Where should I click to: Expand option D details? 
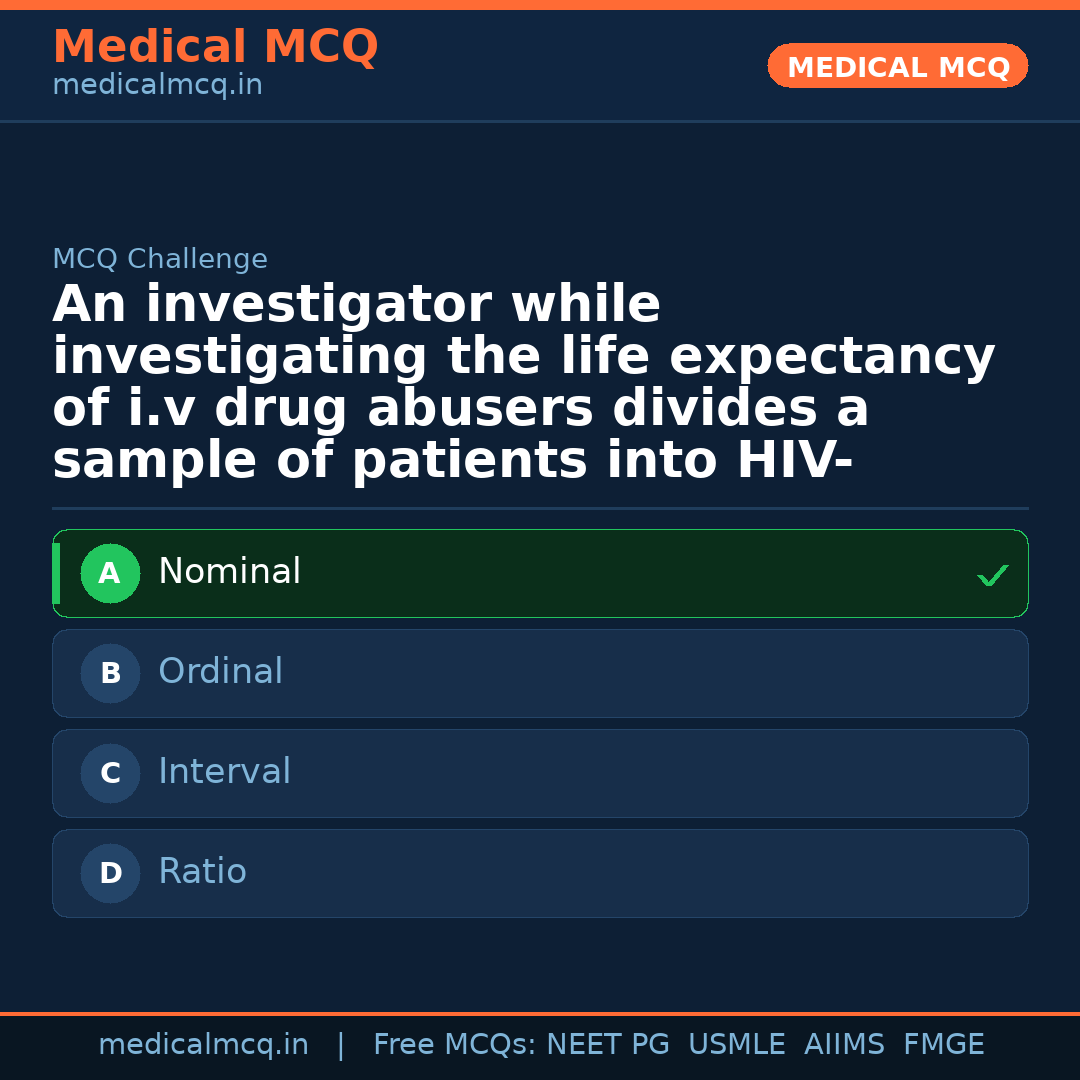540,873
